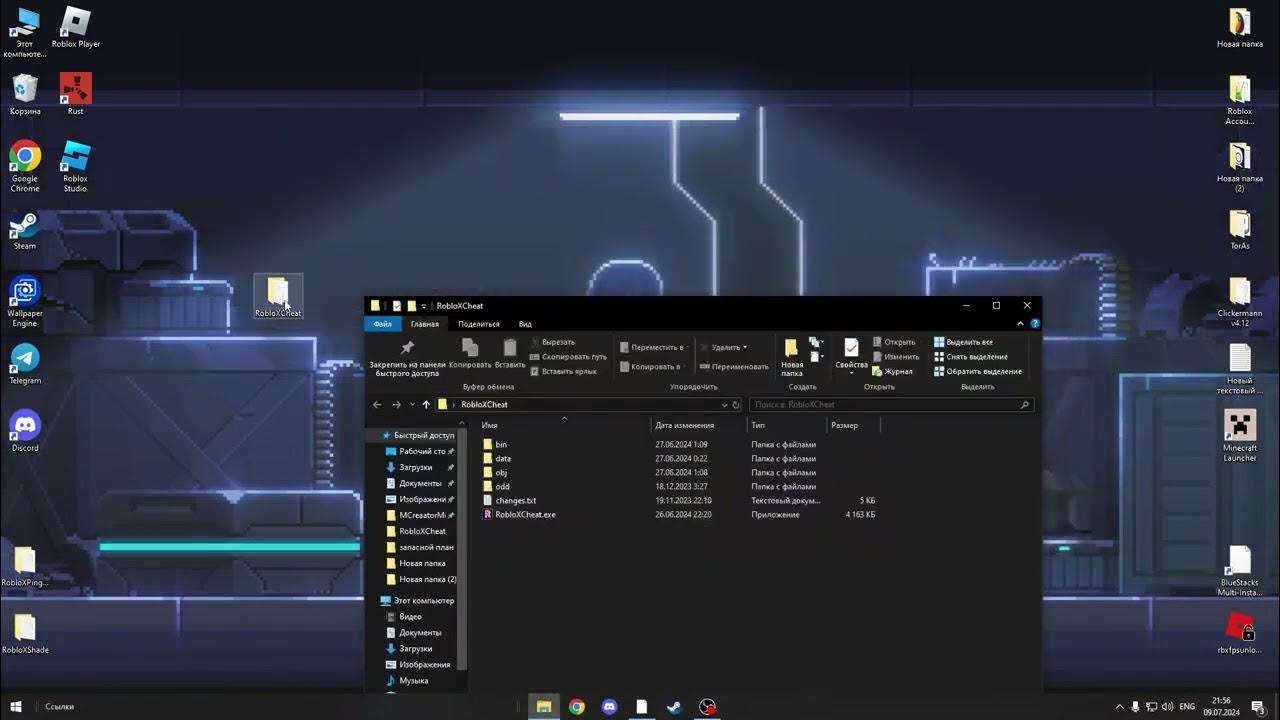Click the Вставить ribbon button
Screen dimensions: 1280x720
[510, 354]
